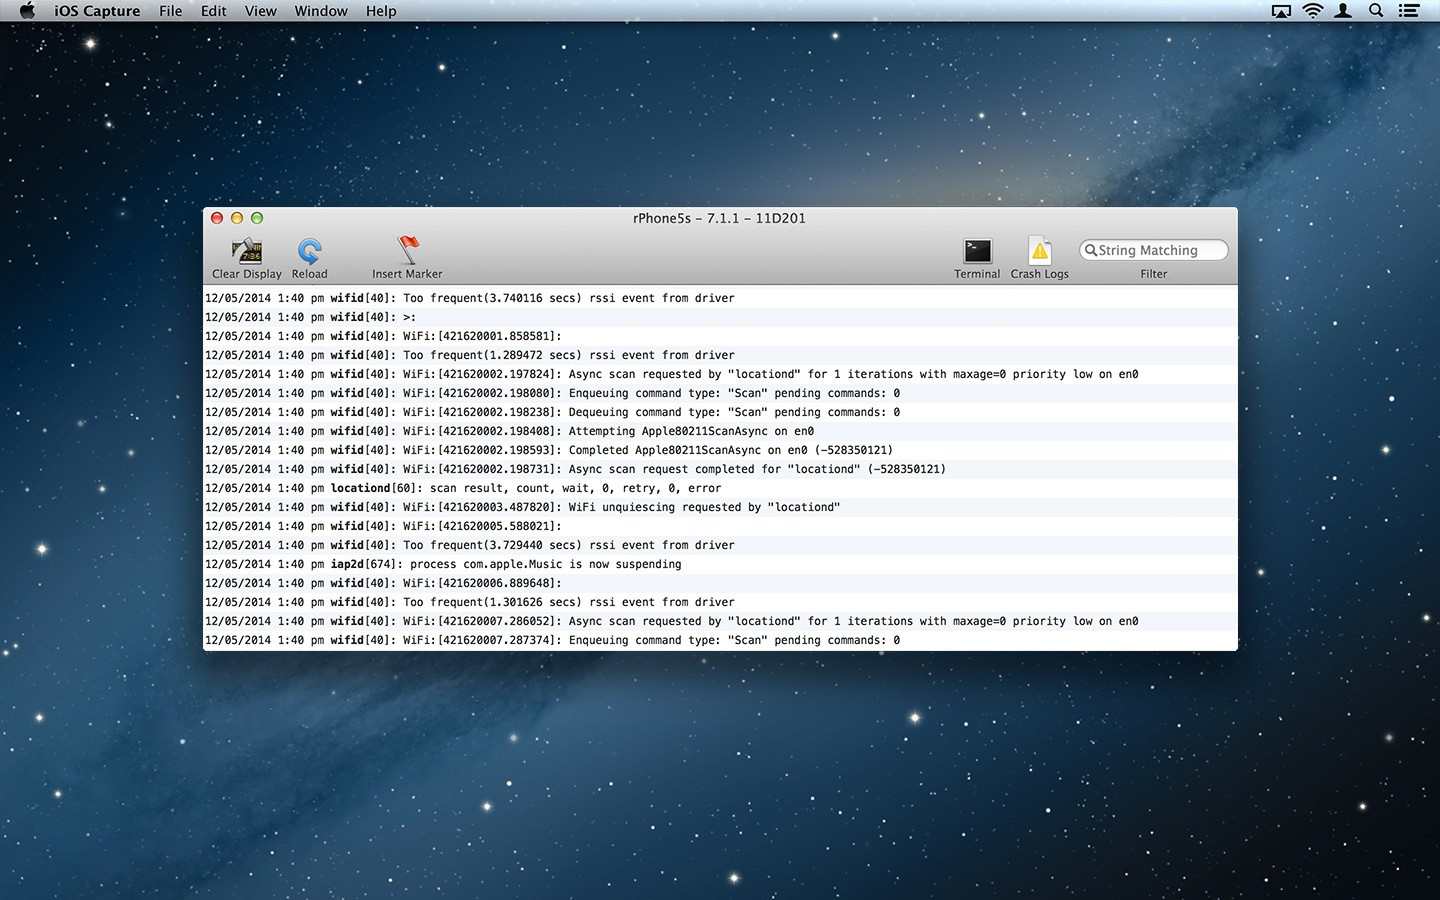Select the 'iap2d[674]: process com.apple.Music' line
This screenshot has height=900, width=1440.
tap(720, 564)
